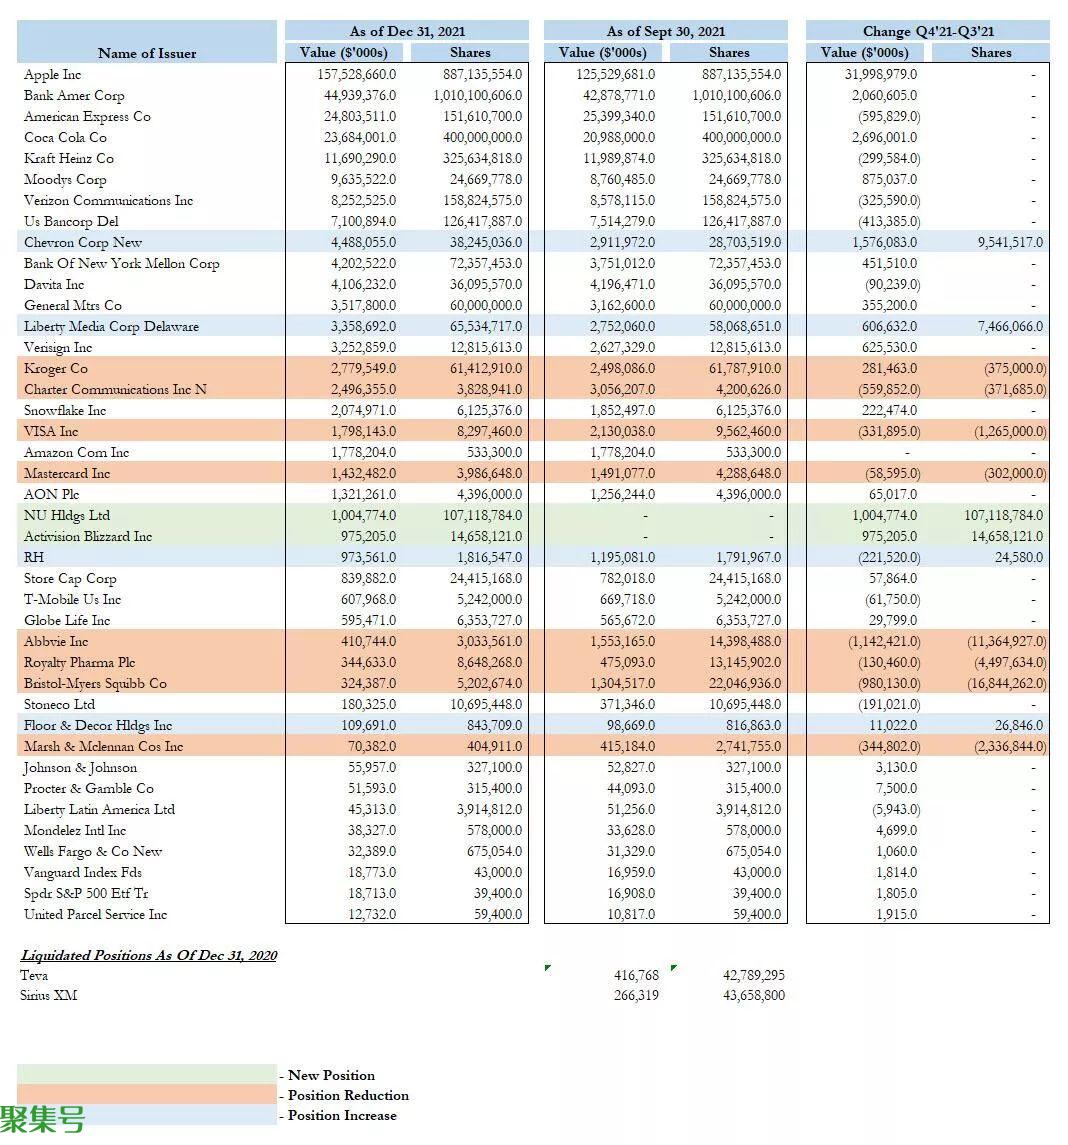Select "United Parcel Service Inc" issuer cell
The height and width of the screenshot is (1145, 1068).
click(95, 914)
